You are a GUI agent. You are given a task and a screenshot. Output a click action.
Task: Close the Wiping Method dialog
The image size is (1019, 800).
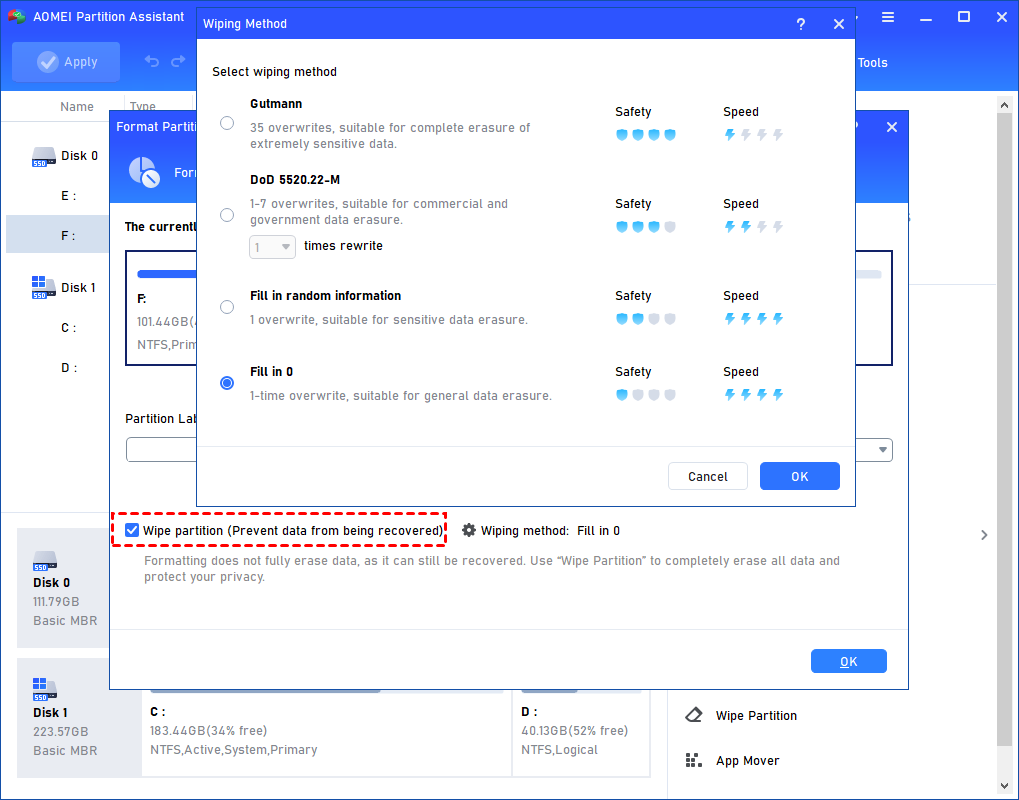pyautogui.click(x=839, y=24)
